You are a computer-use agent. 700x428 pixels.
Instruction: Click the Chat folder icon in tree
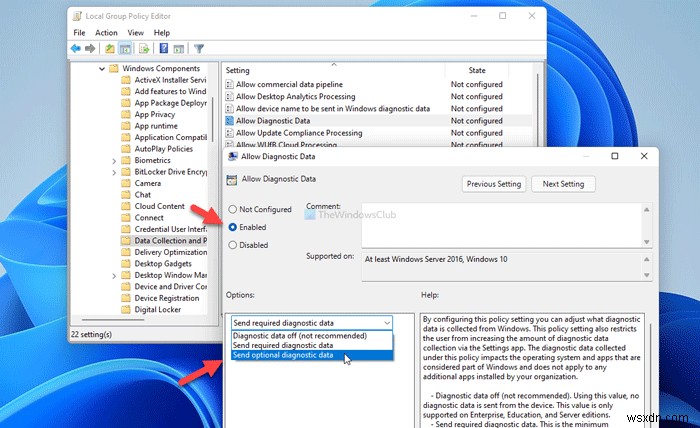[x=126, y=195]
